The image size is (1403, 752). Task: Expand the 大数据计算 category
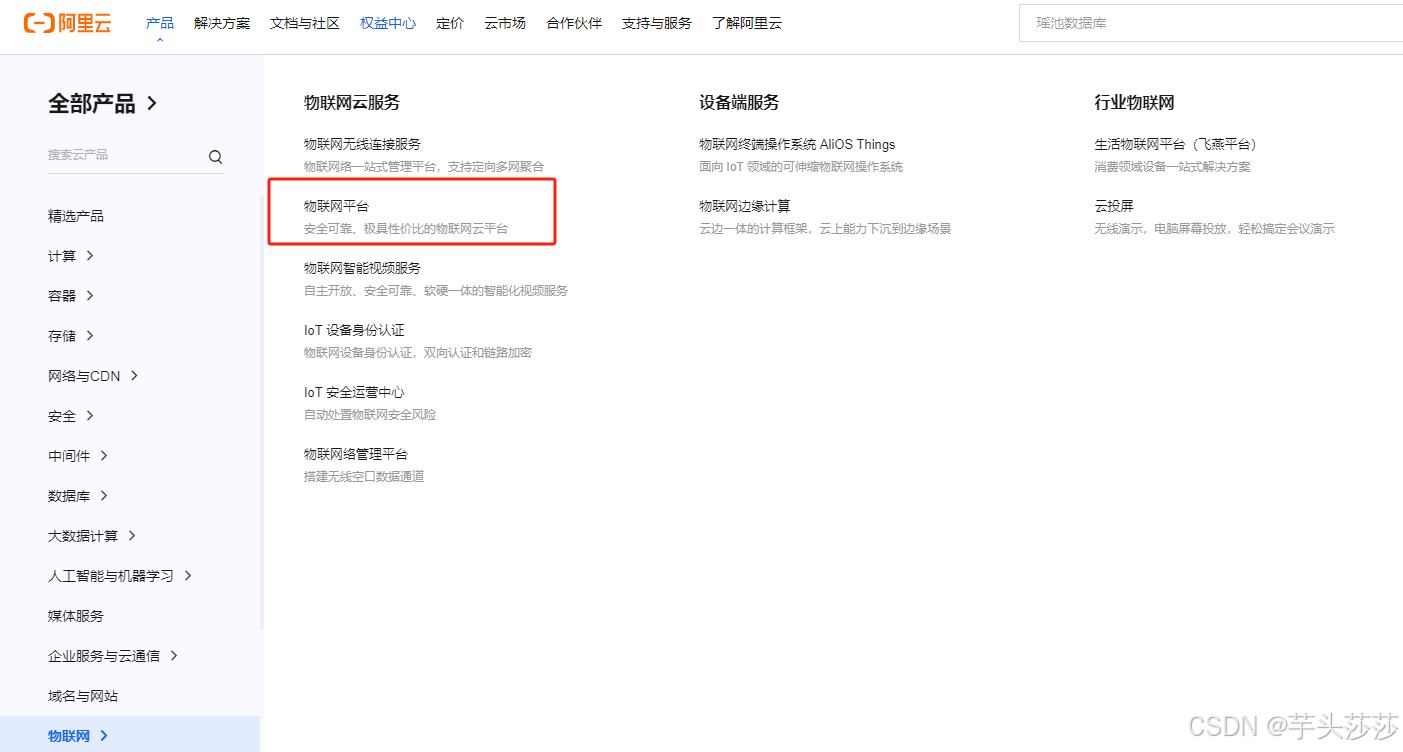point(92,536)
